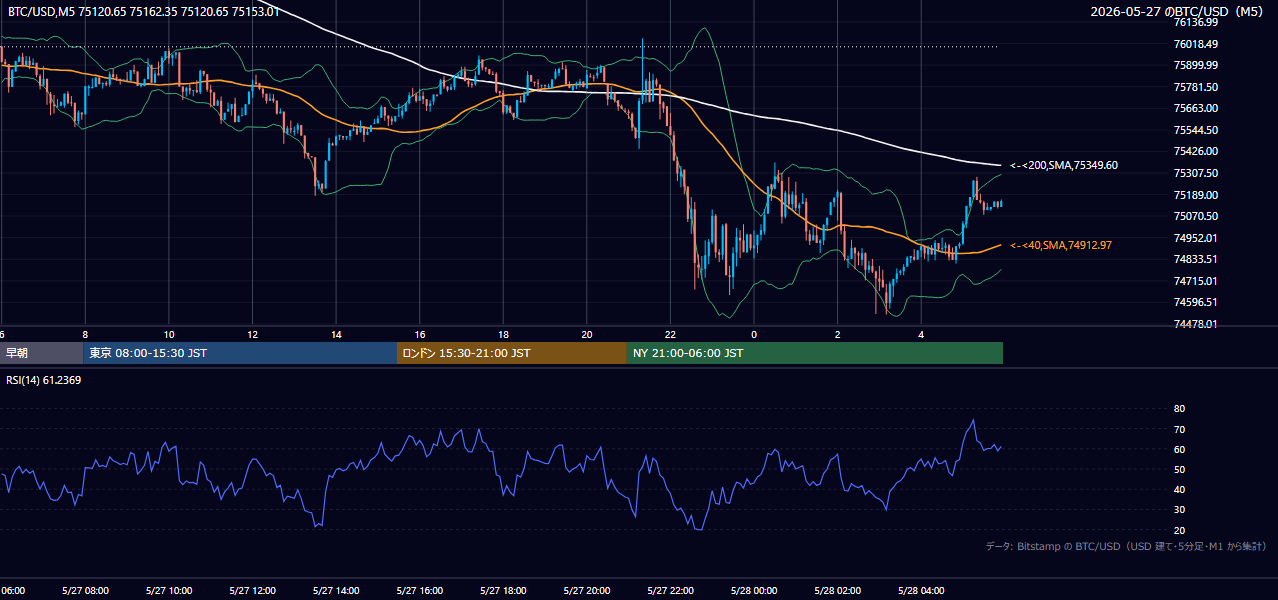The height and width of the screenshot is (600, 1278).
Task: Click the bottom time label 5/27 12:00
Action: [252, 590]
